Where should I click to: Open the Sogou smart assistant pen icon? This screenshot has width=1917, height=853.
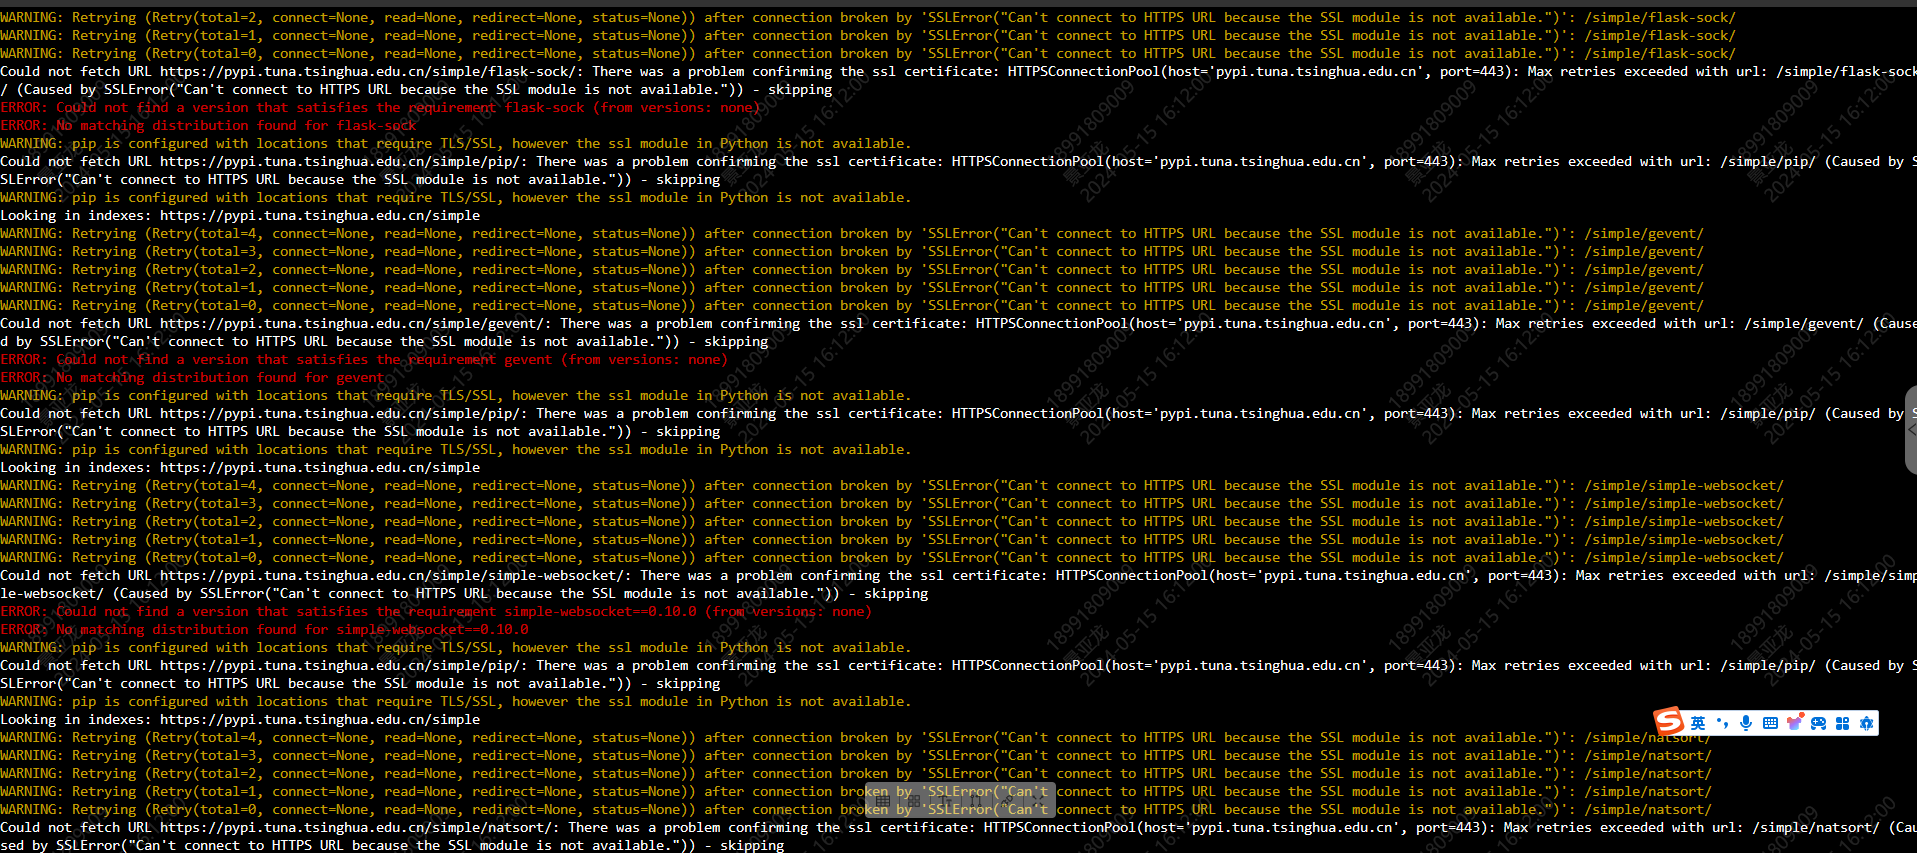pyautogui.click(x=1866, y=723)
